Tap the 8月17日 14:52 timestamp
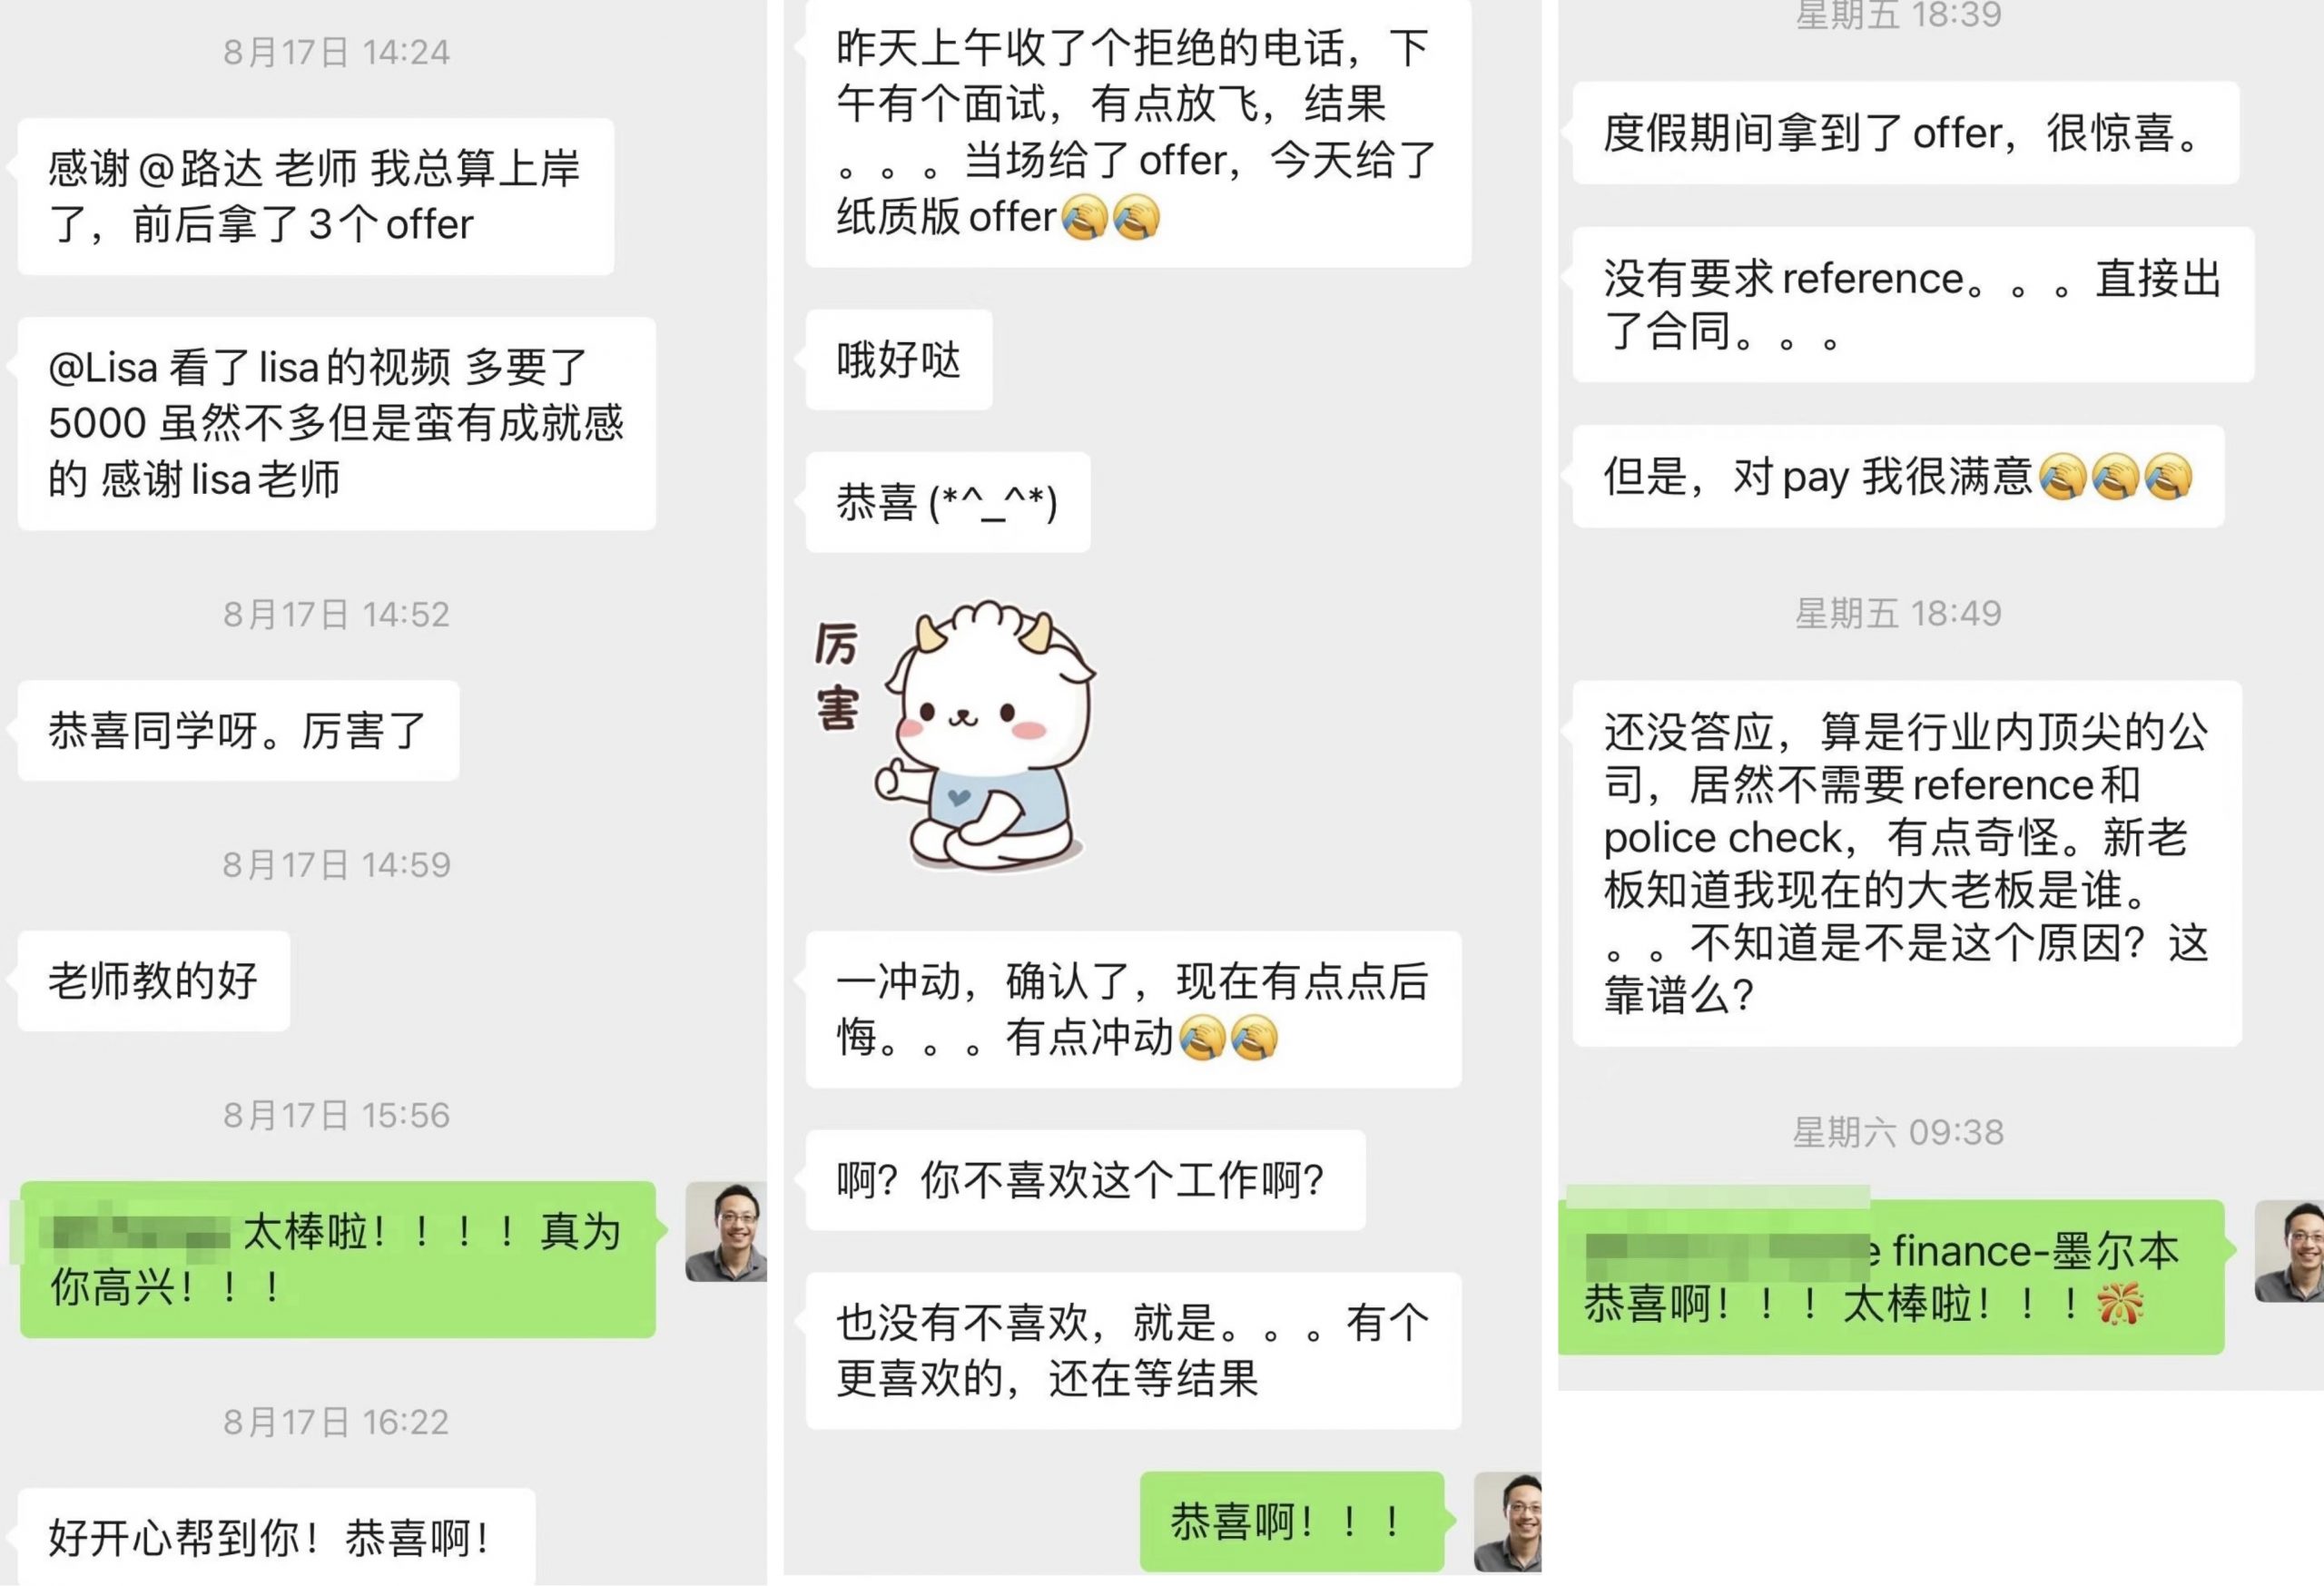The width and height of the screenshot is (2324, 1586). tap(337, 614)
